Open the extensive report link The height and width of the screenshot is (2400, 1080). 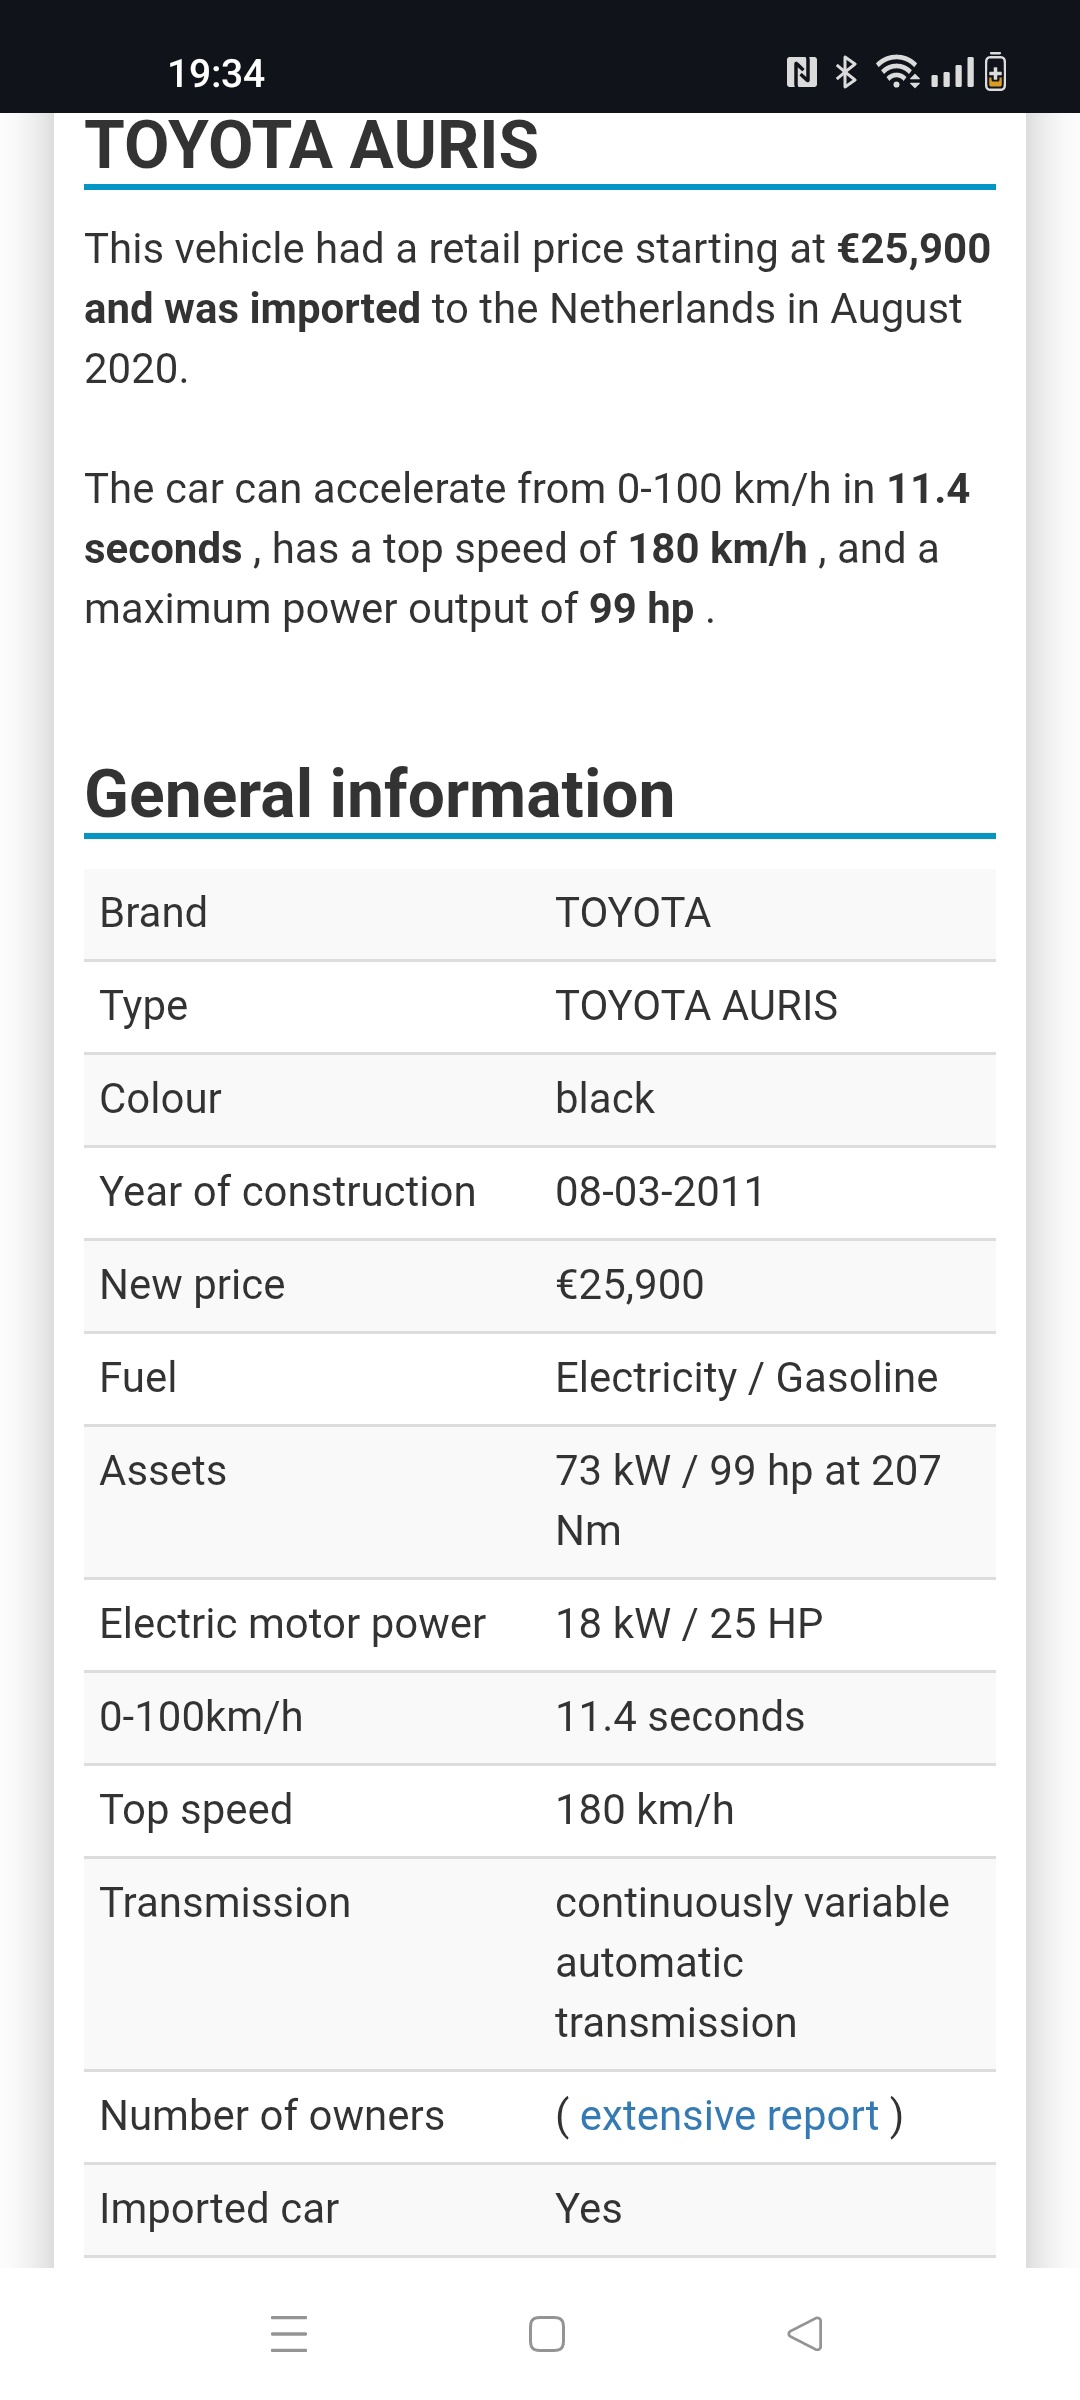(x=729, y=2116)
